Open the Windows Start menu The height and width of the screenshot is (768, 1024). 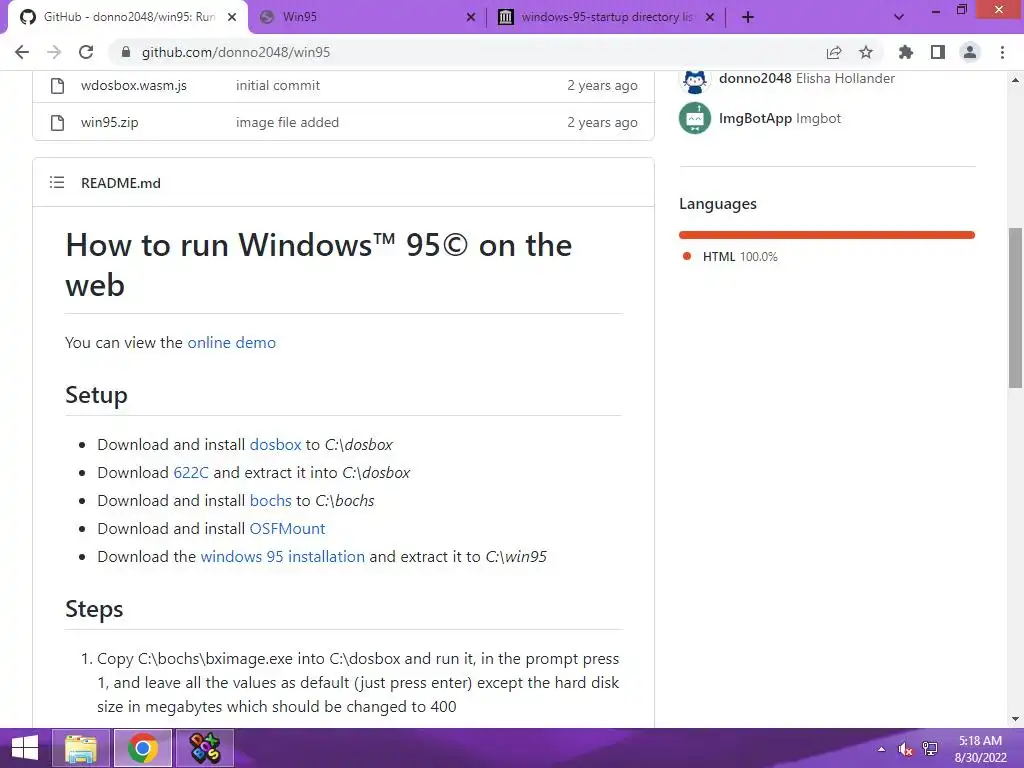pos(24,748)
